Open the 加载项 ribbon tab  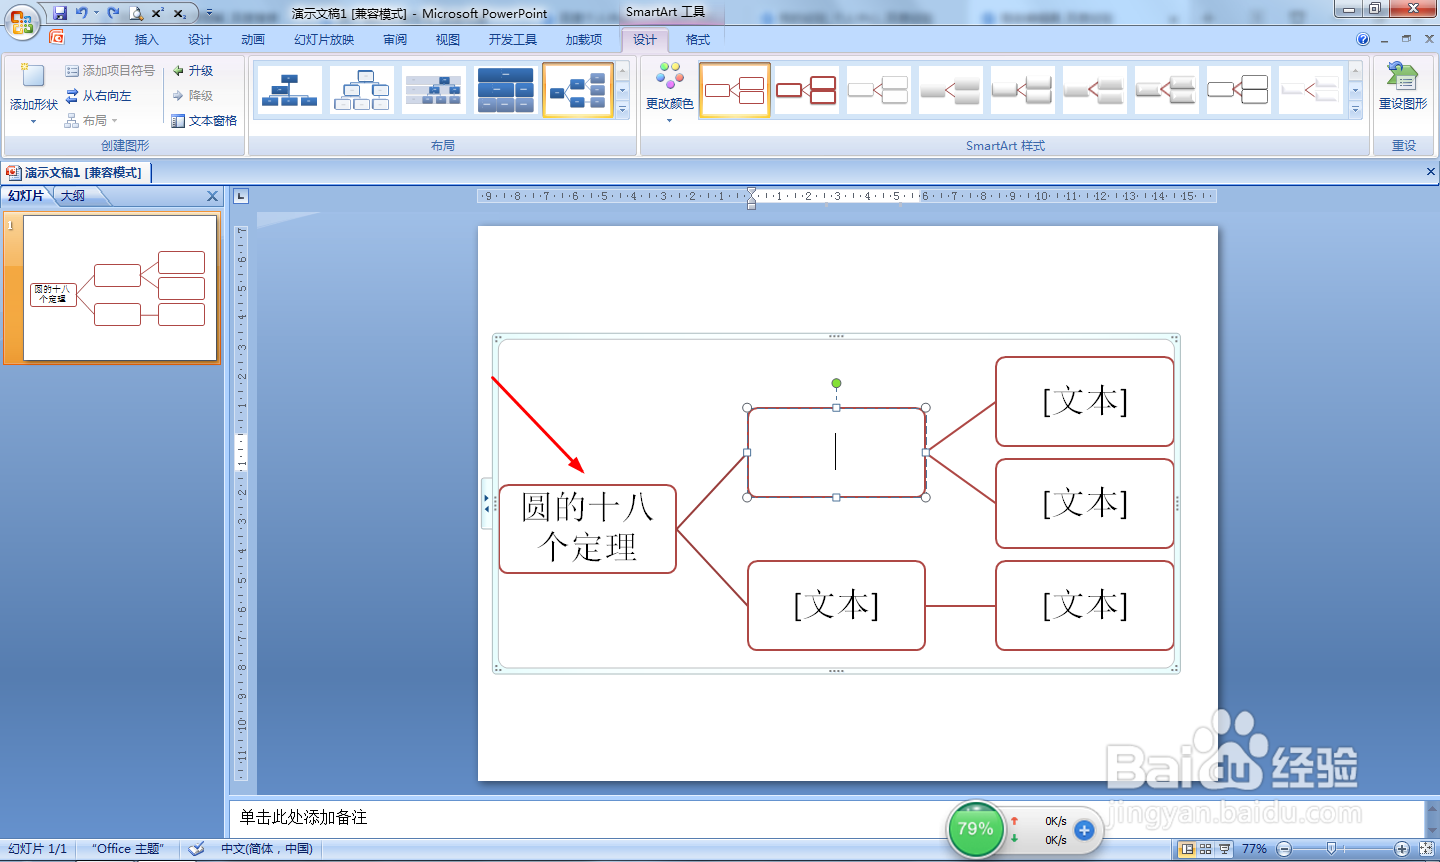click(584, 40)
